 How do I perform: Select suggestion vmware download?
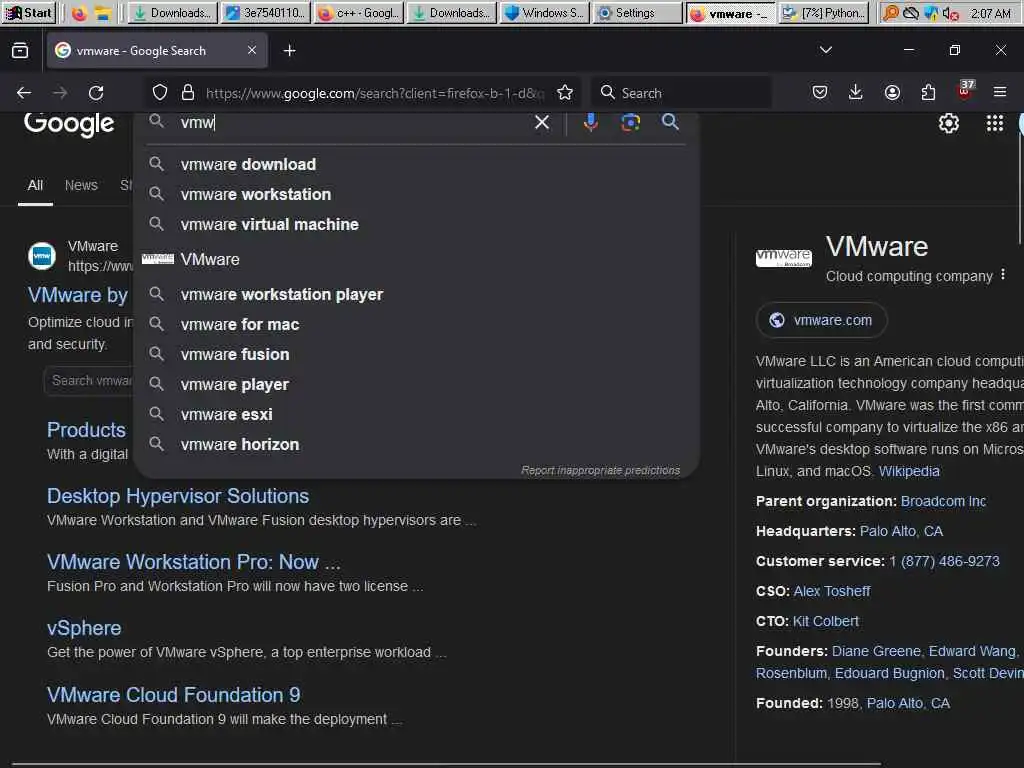pos(417,165)
